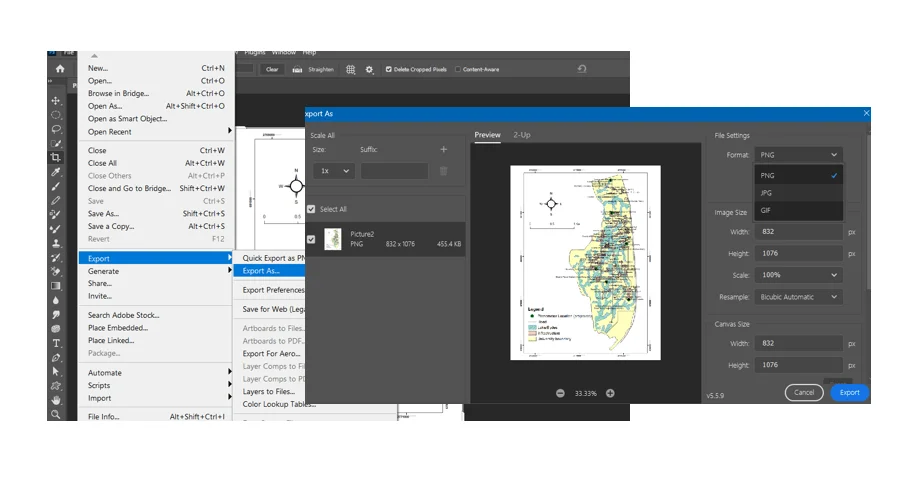Viewport: 897px width, 480px height.
Task: Click the Straighten level icon
Action: 297,69
